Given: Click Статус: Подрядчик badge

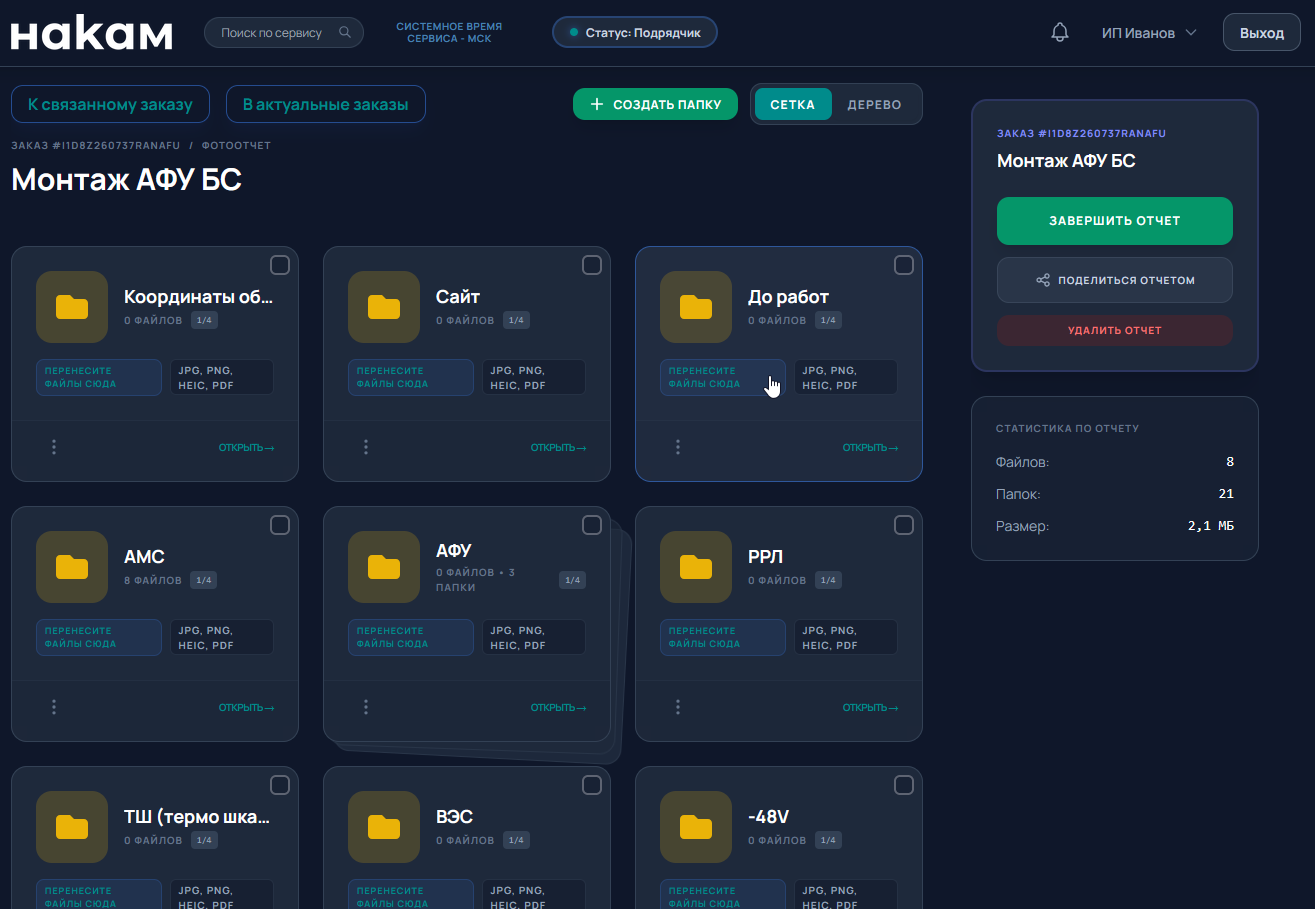Looking at the screenshot, I should click(x=635, y=32).
